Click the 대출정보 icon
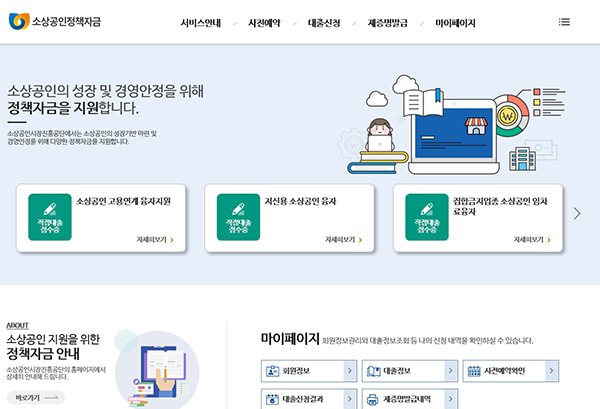 [x=372, y=372]
